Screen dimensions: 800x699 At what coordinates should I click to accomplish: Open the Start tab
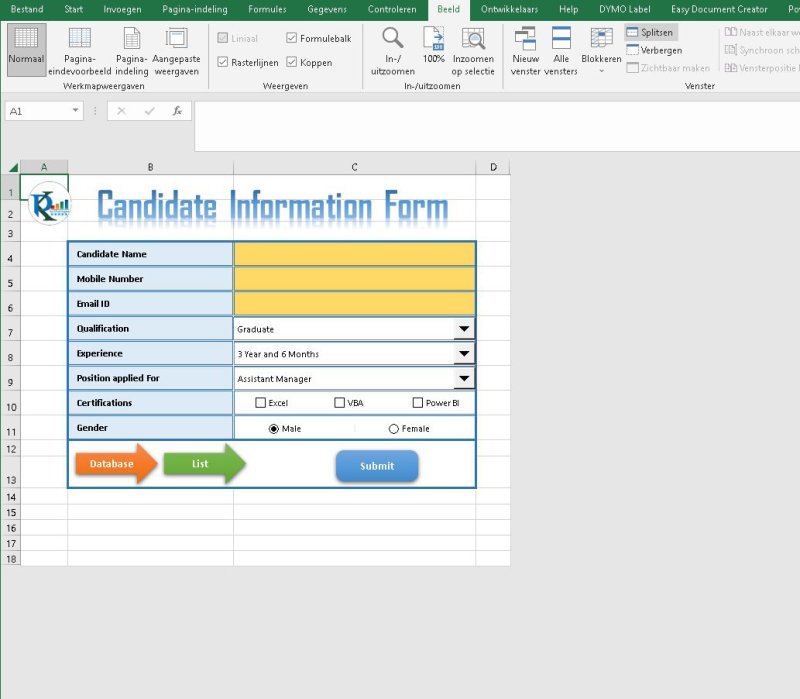pyautogui.click(x=73, y=9)
